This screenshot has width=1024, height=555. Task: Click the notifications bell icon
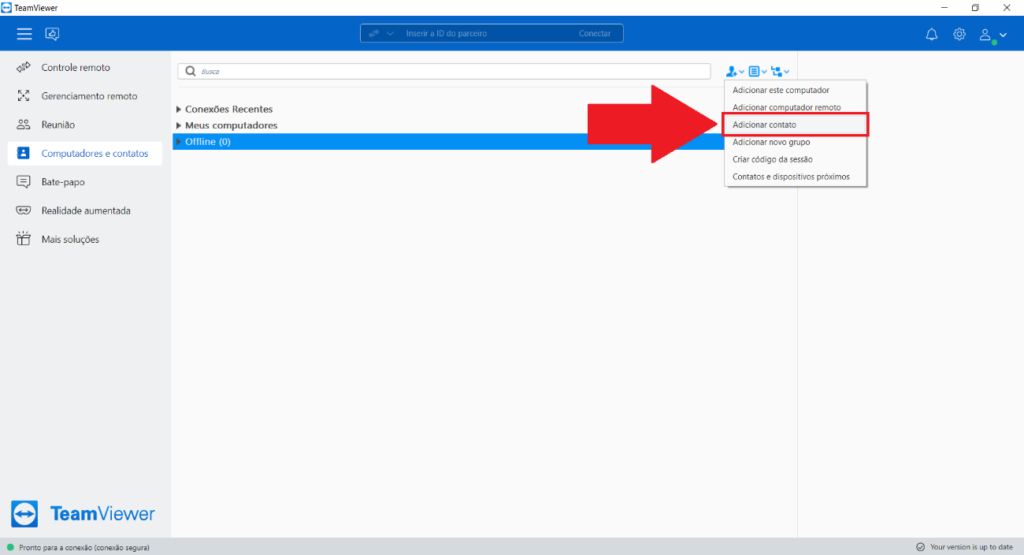click(x=931, y=34)
